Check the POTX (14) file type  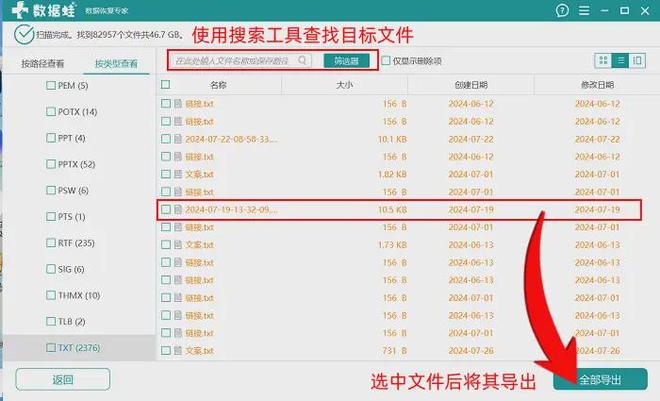click(51, 112)
